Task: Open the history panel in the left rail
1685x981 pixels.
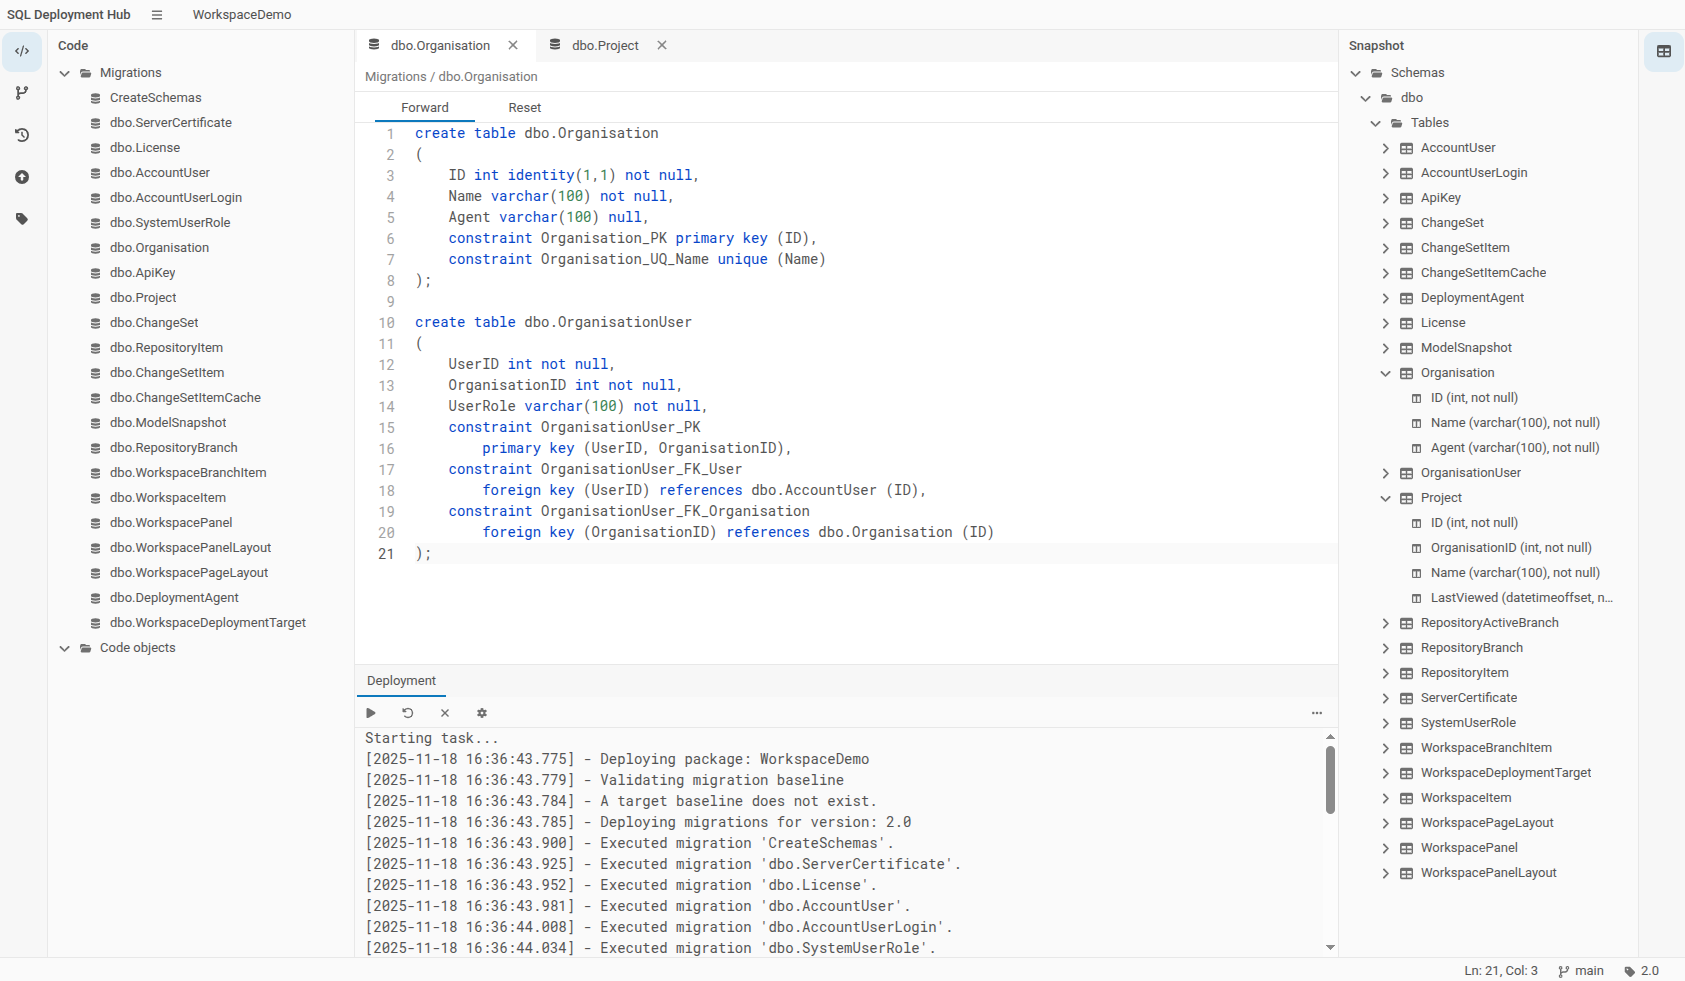Action: pos(22,135)
